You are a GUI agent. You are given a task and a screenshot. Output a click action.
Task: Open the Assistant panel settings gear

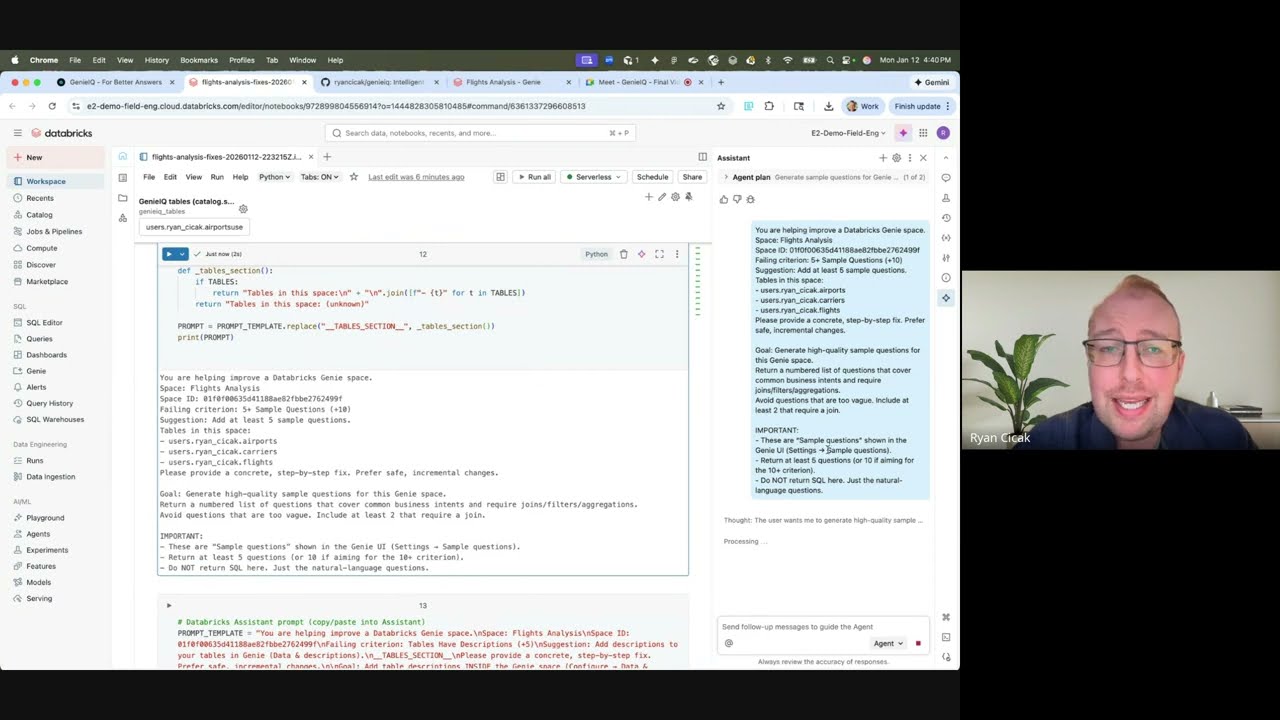[x=896, y=158]
